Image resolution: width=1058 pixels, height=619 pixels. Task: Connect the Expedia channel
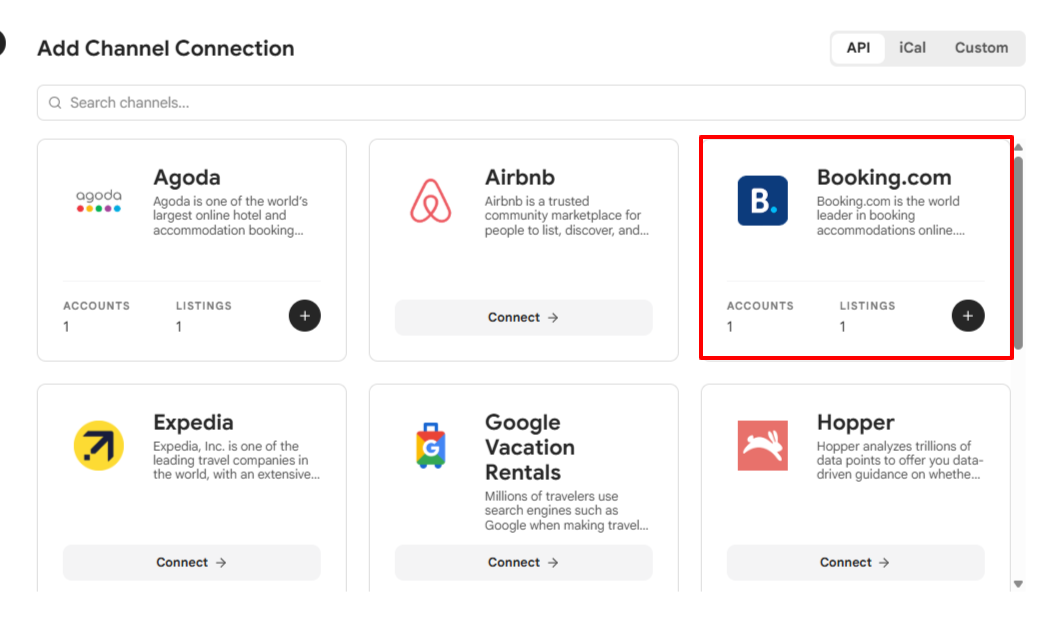[x=192, y=562]
